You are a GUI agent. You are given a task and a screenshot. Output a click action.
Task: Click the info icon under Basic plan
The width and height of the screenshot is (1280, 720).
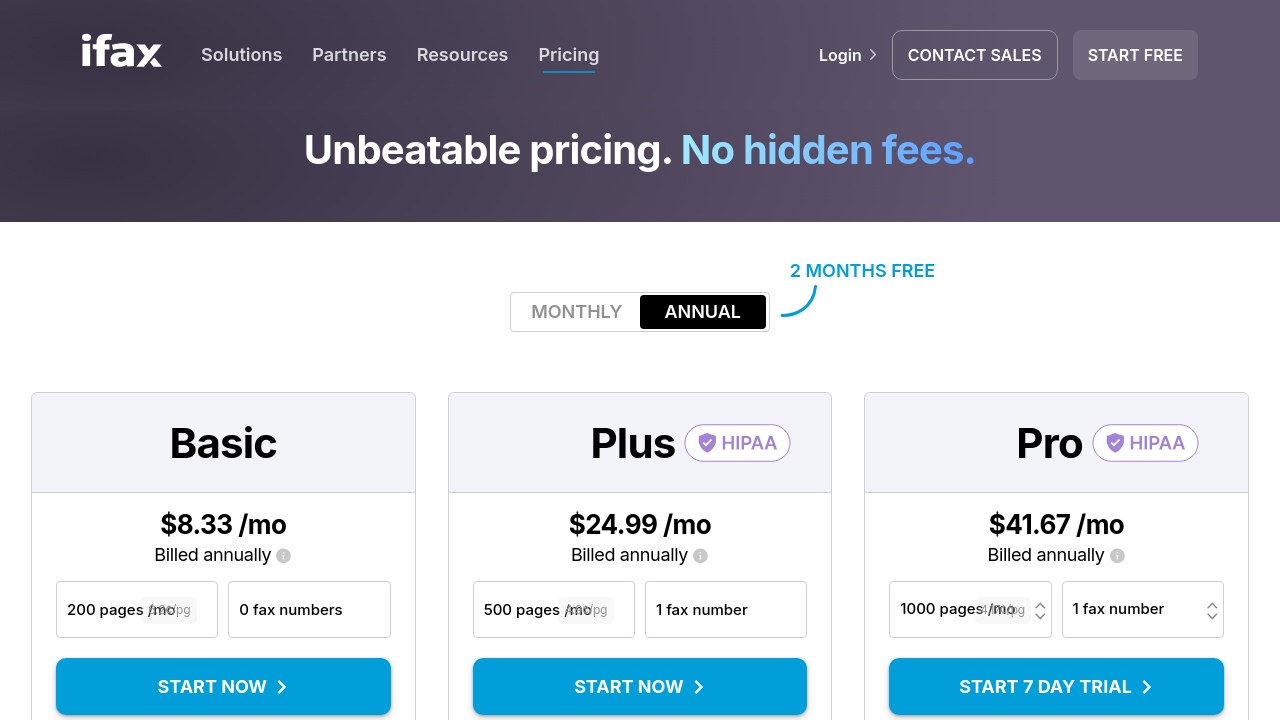[283, 556]
